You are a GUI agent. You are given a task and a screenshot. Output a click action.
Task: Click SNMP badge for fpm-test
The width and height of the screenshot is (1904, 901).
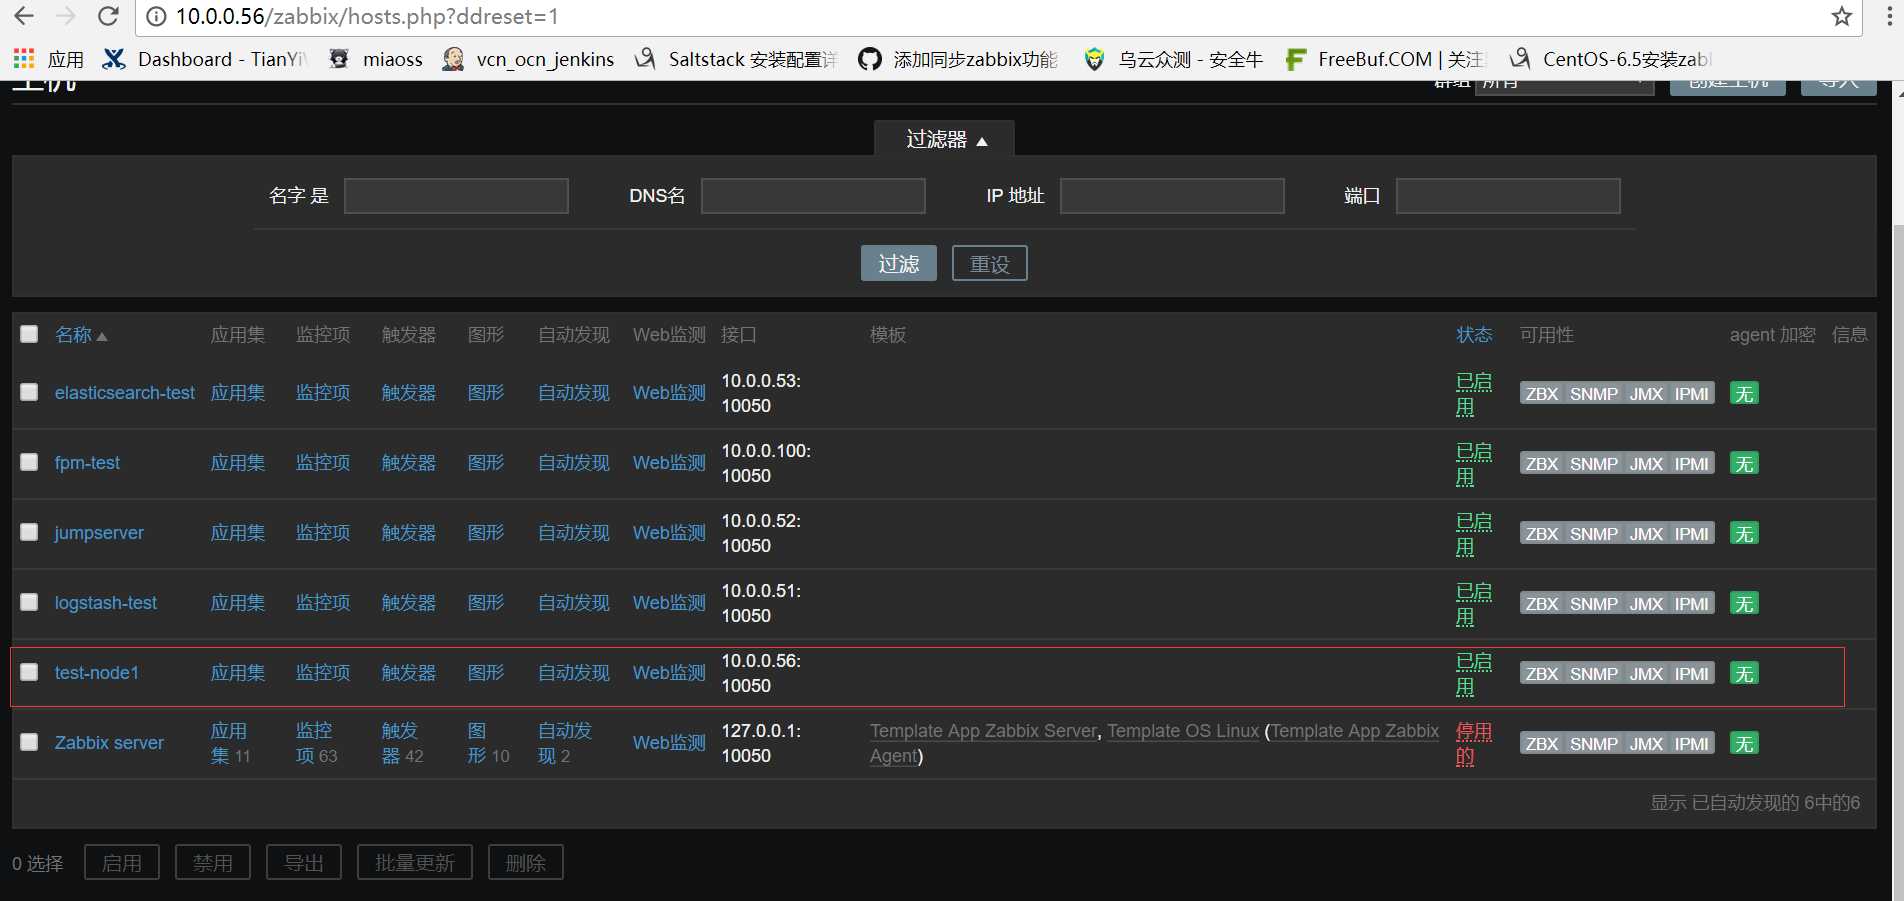click(1594, 463)
